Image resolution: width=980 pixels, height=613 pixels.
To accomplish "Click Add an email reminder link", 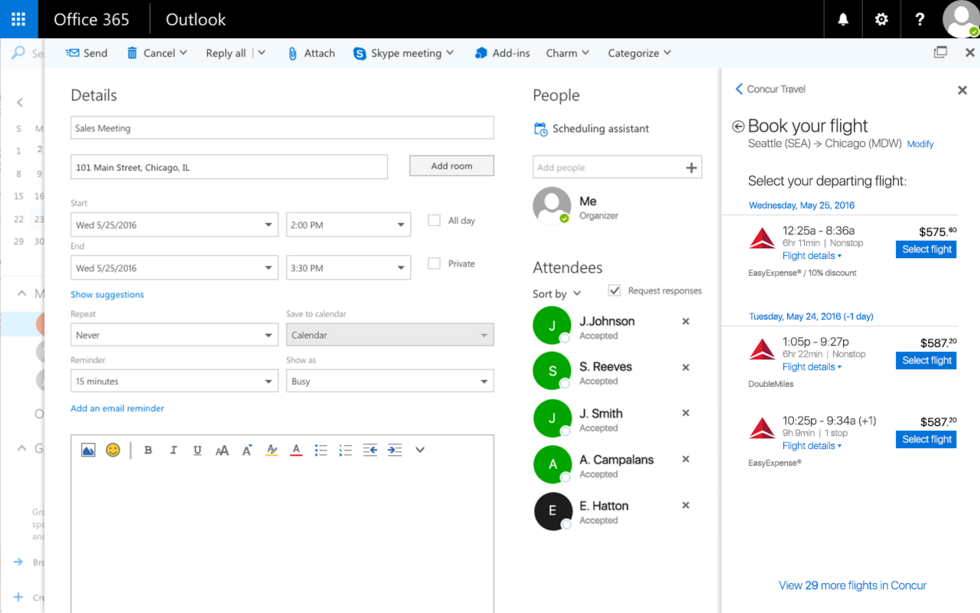I will [117, 408].
